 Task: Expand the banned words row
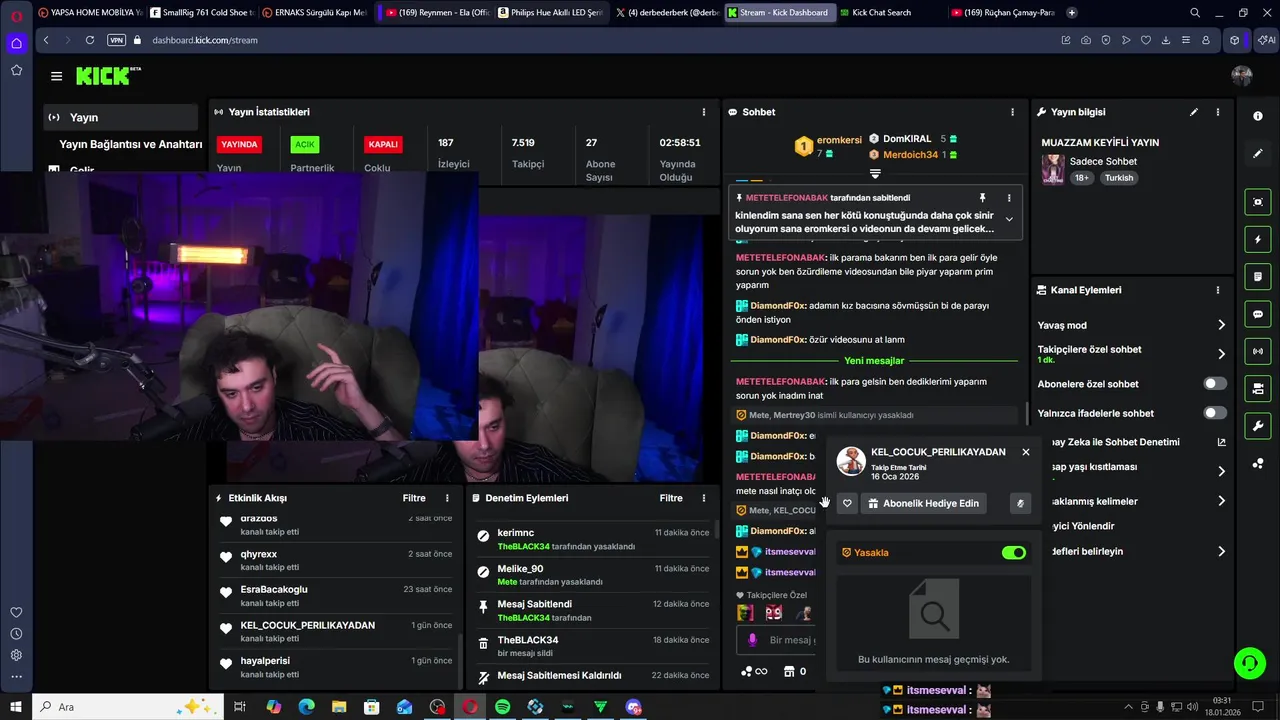tap(1221, 501)
